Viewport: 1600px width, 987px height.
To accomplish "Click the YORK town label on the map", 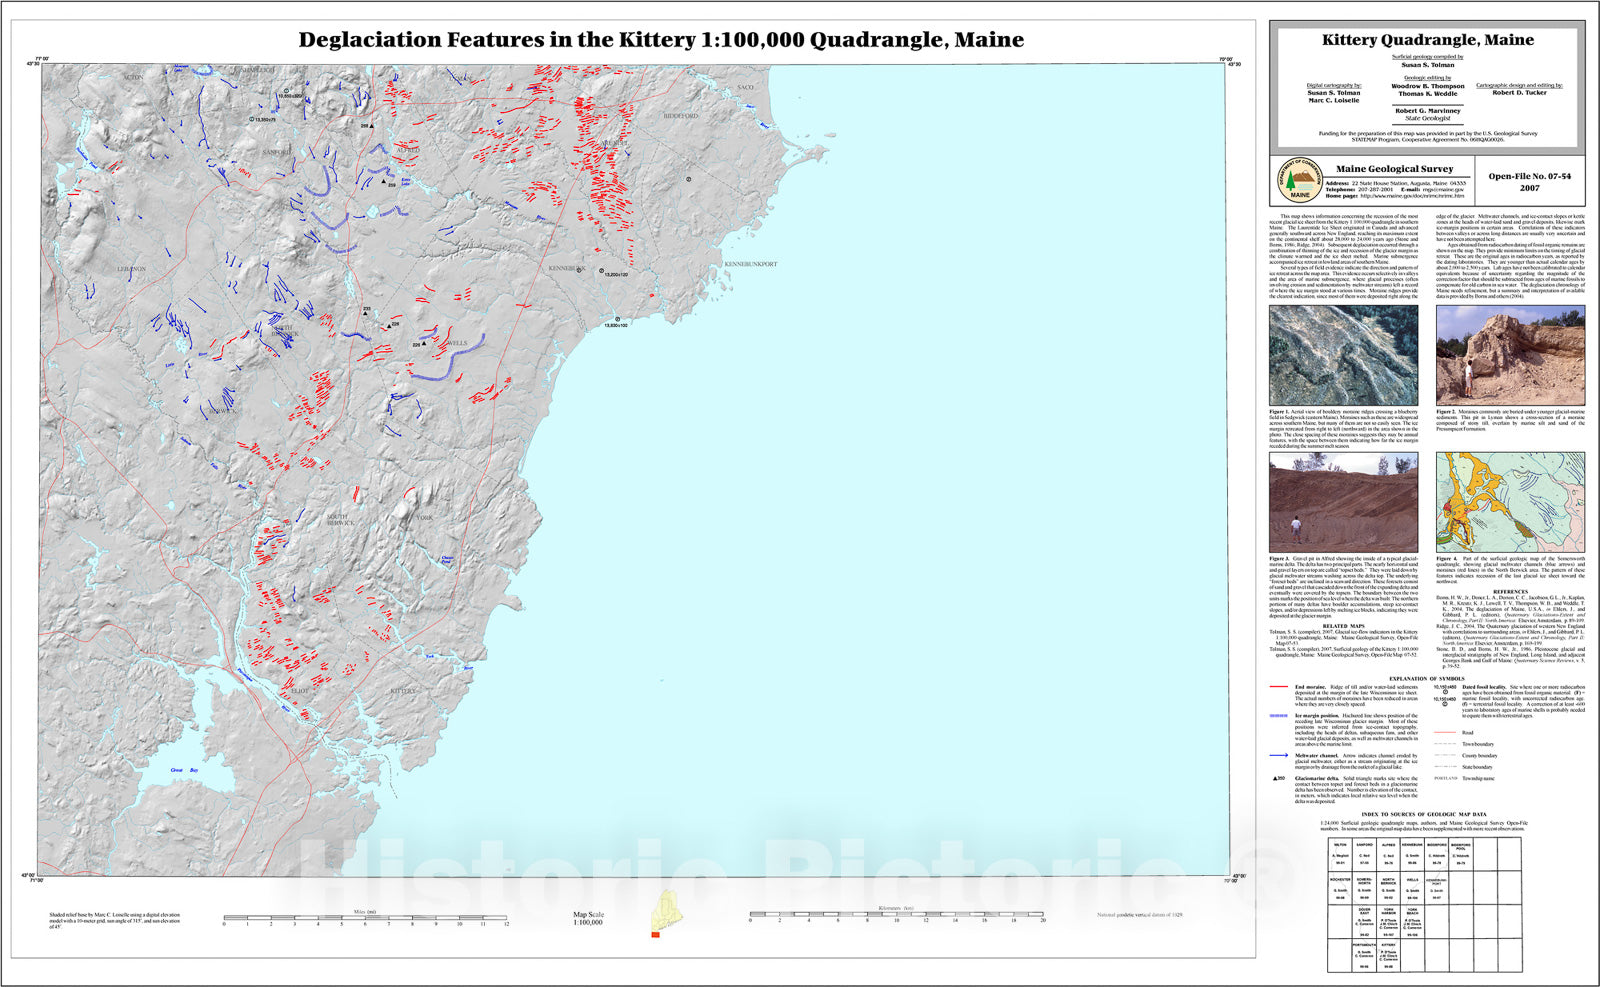I will [x=425, y=517].
